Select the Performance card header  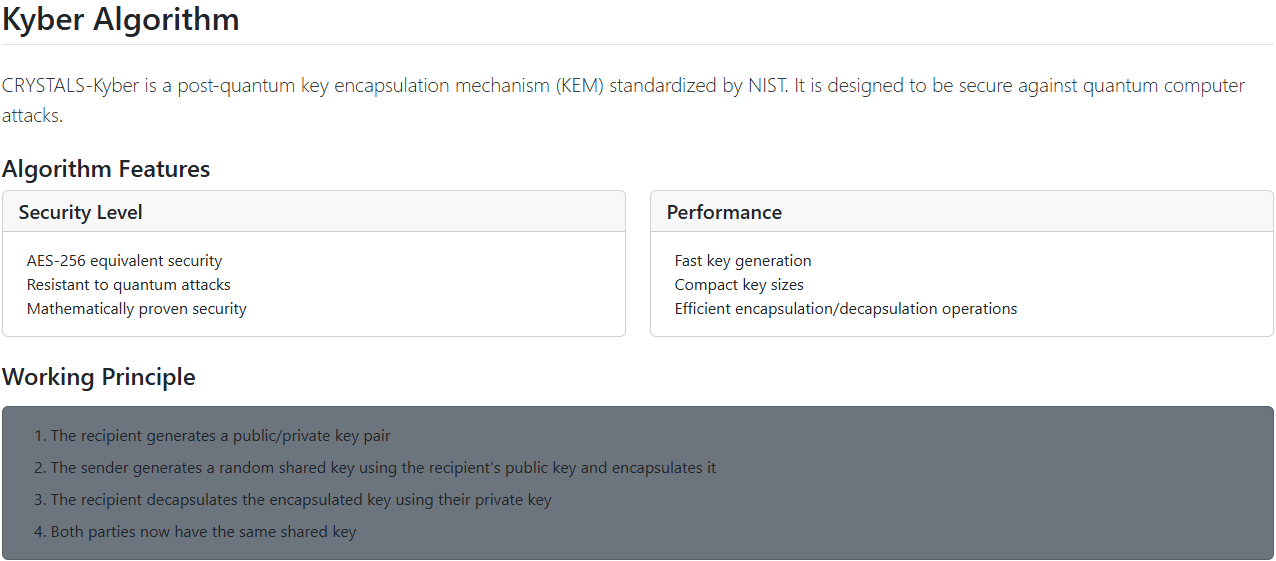[x=724, y=212]
